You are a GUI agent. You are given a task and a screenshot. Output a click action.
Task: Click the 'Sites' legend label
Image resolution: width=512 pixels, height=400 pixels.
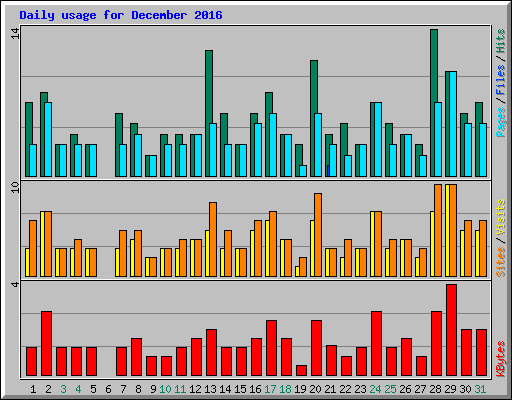point(501,262)
